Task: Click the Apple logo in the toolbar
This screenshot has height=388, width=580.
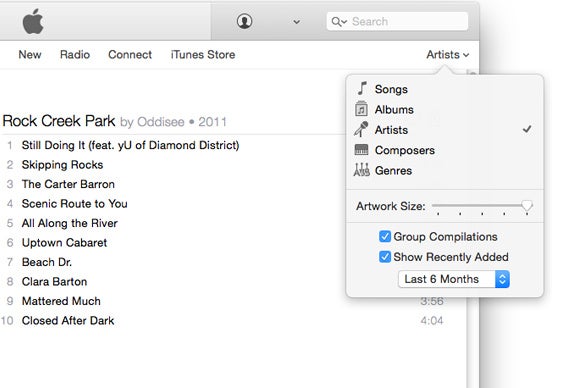Action: [33, 21]
